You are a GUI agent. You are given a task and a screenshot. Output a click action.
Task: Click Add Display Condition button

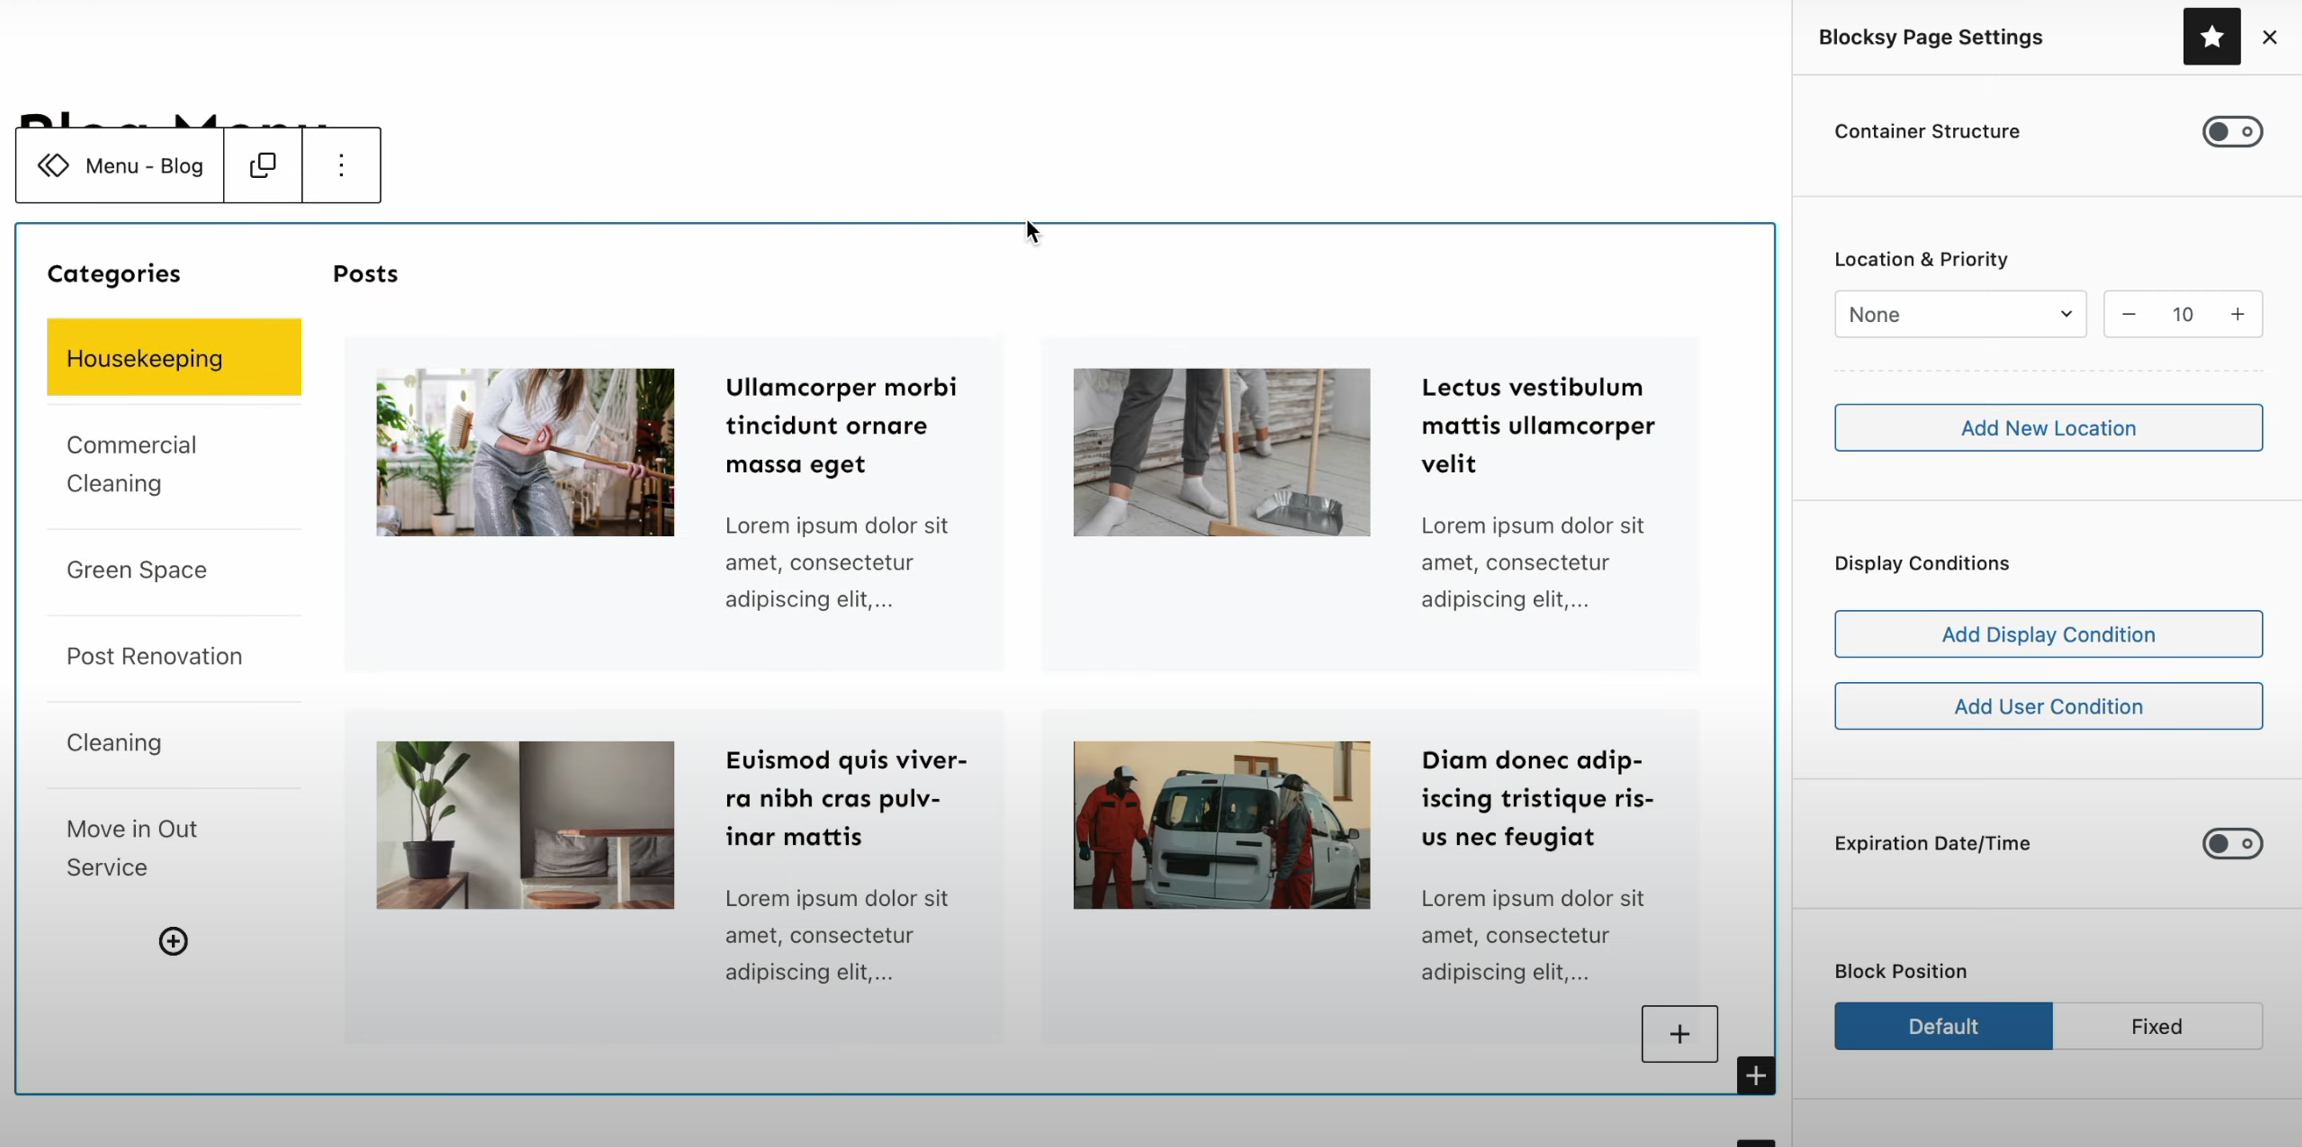pos(2047,634)
